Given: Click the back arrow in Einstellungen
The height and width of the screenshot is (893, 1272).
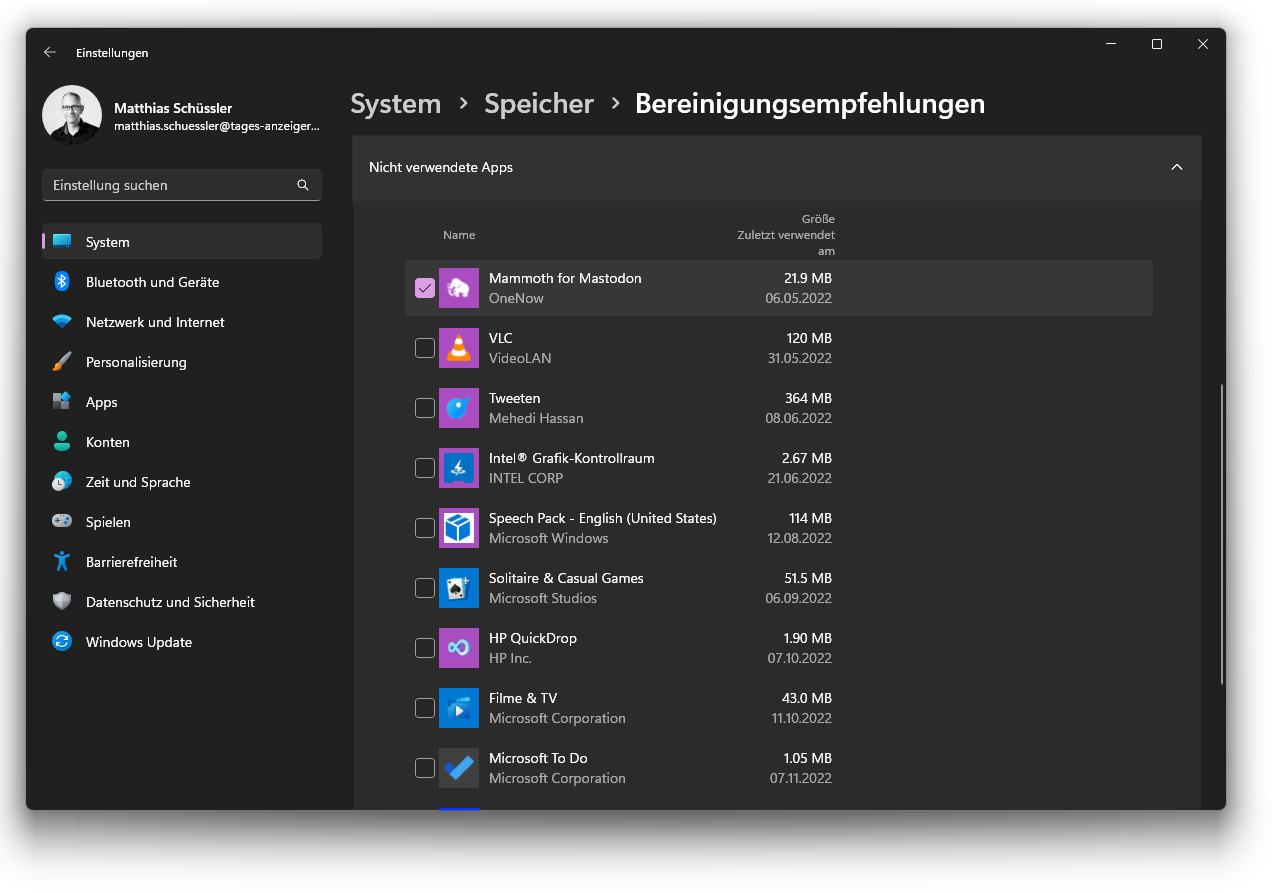Looking at the screenshot, I should [49, 52].
